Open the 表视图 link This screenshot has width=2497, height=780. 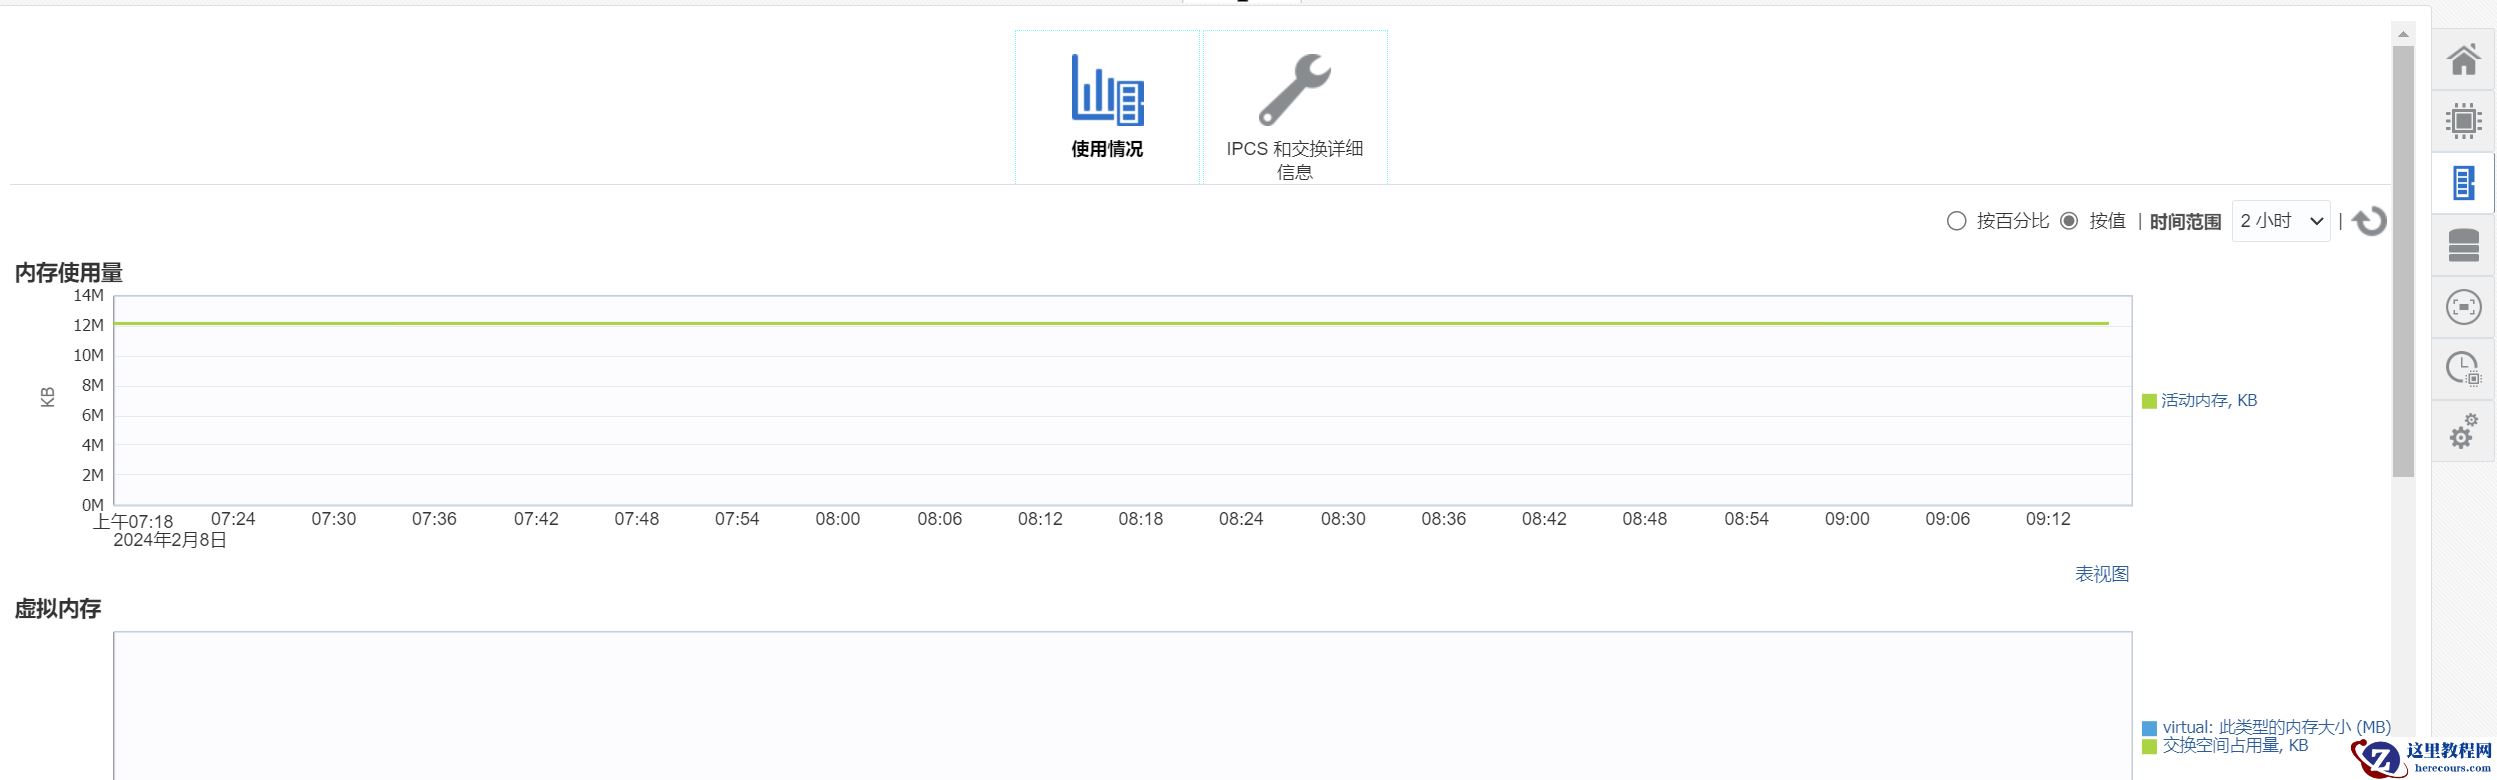pyautogui.click(x=2102, y=574)
